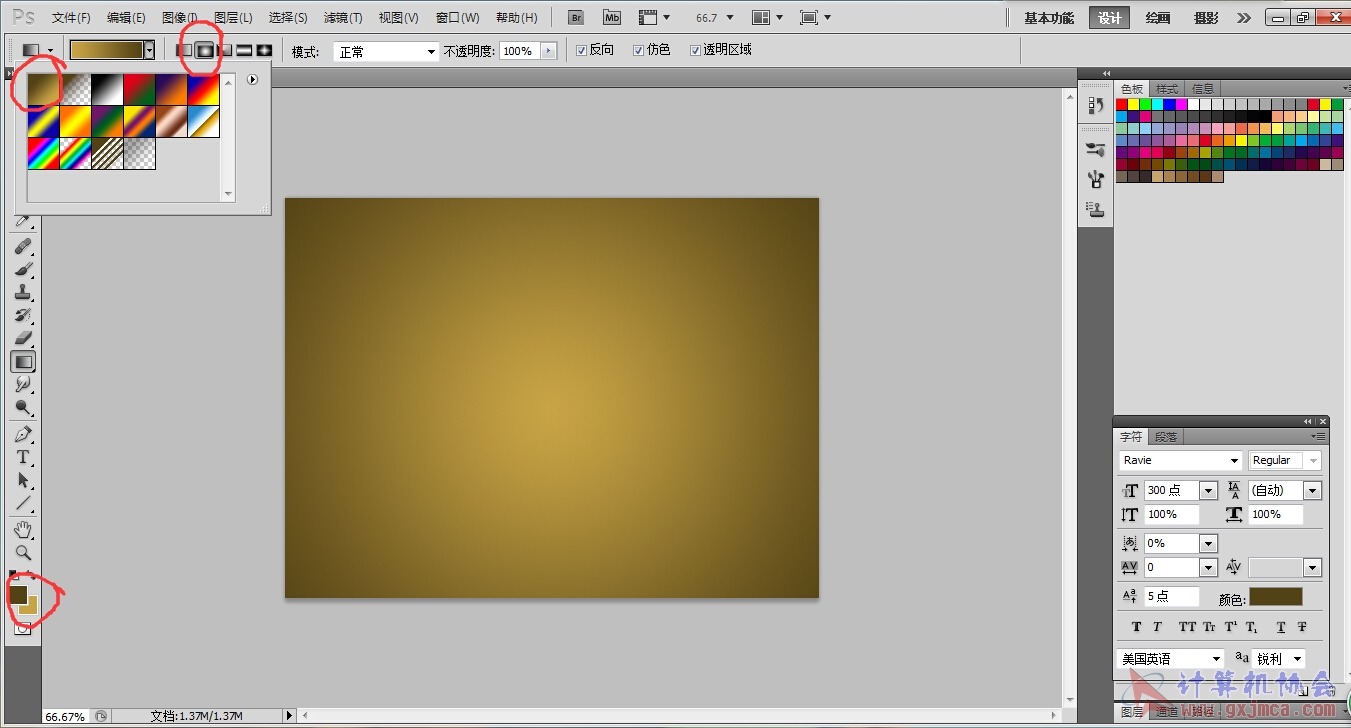Toggle the 仿色 (Dither) checkbox
1351x728 pixels.
(639, 50)
